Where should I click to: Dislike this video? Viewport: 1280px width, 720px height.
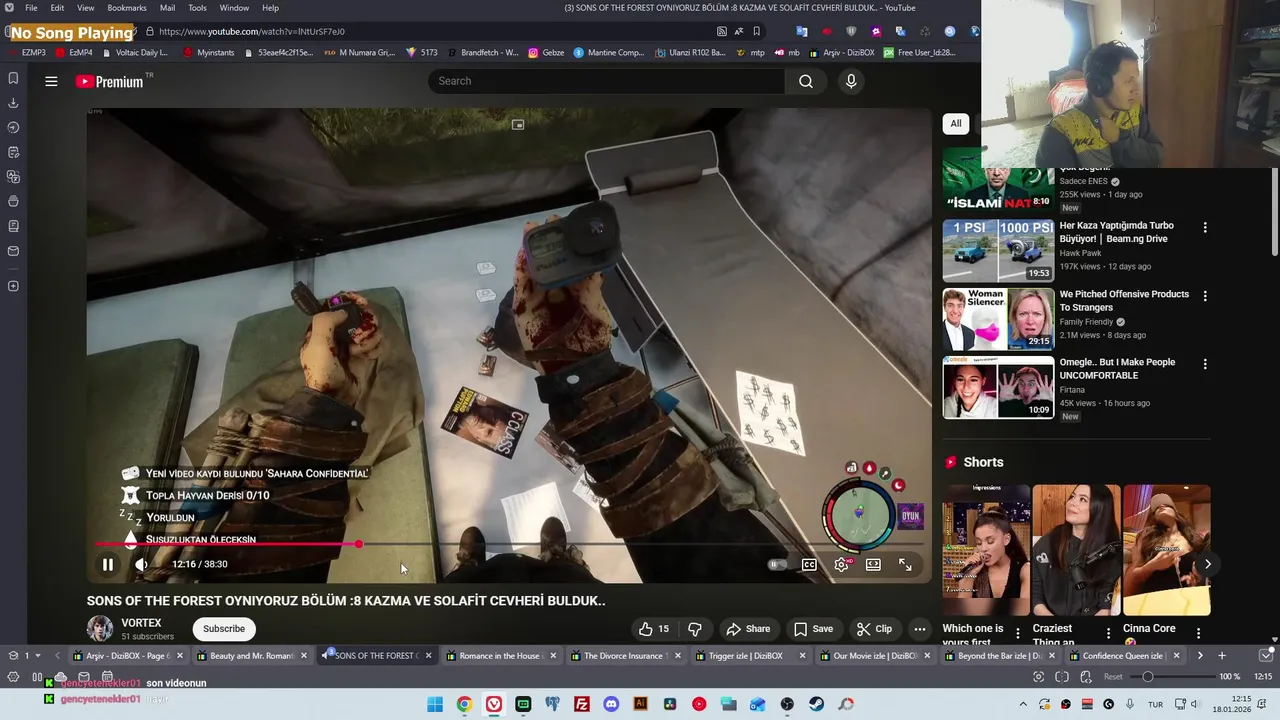point(694,629)
